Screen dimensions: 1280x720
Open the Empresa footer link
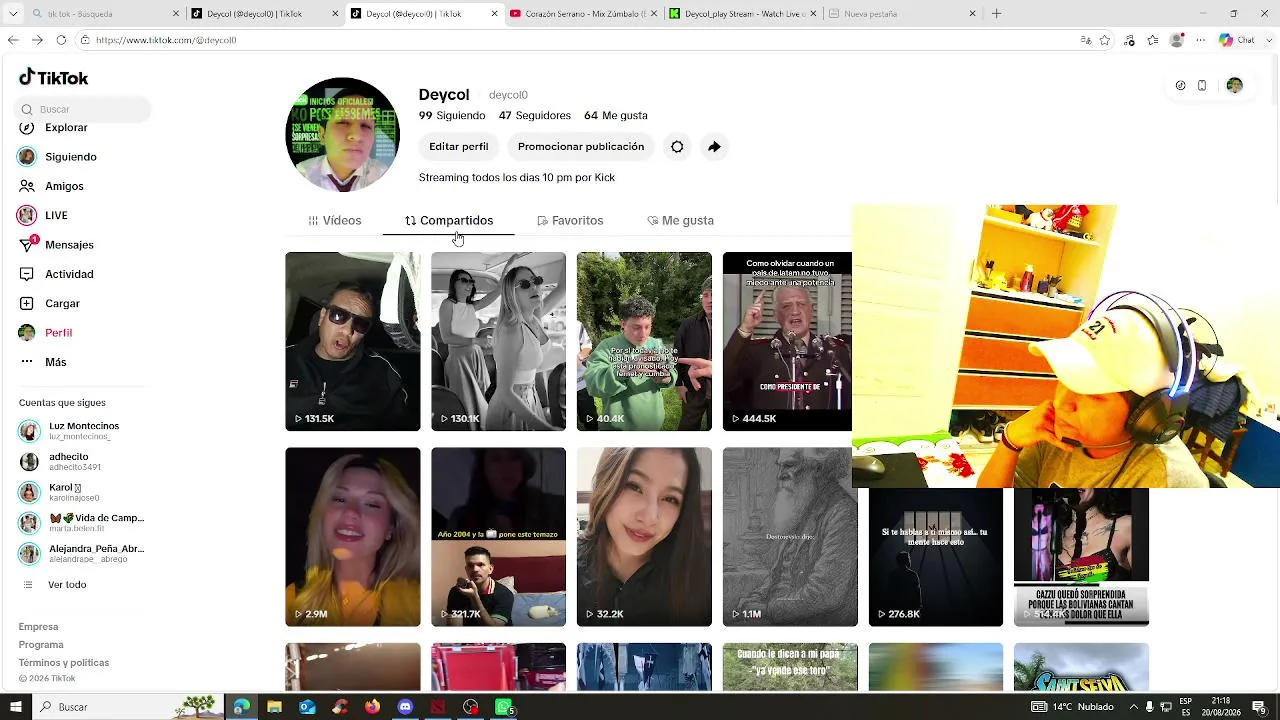click(x=38, y=627)
